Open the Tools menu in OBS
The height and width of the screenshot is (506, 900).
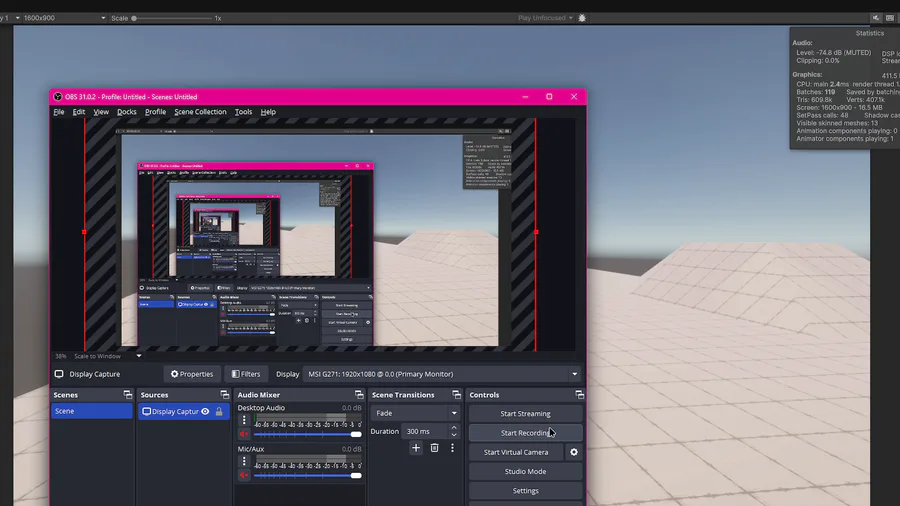point(243,112)
